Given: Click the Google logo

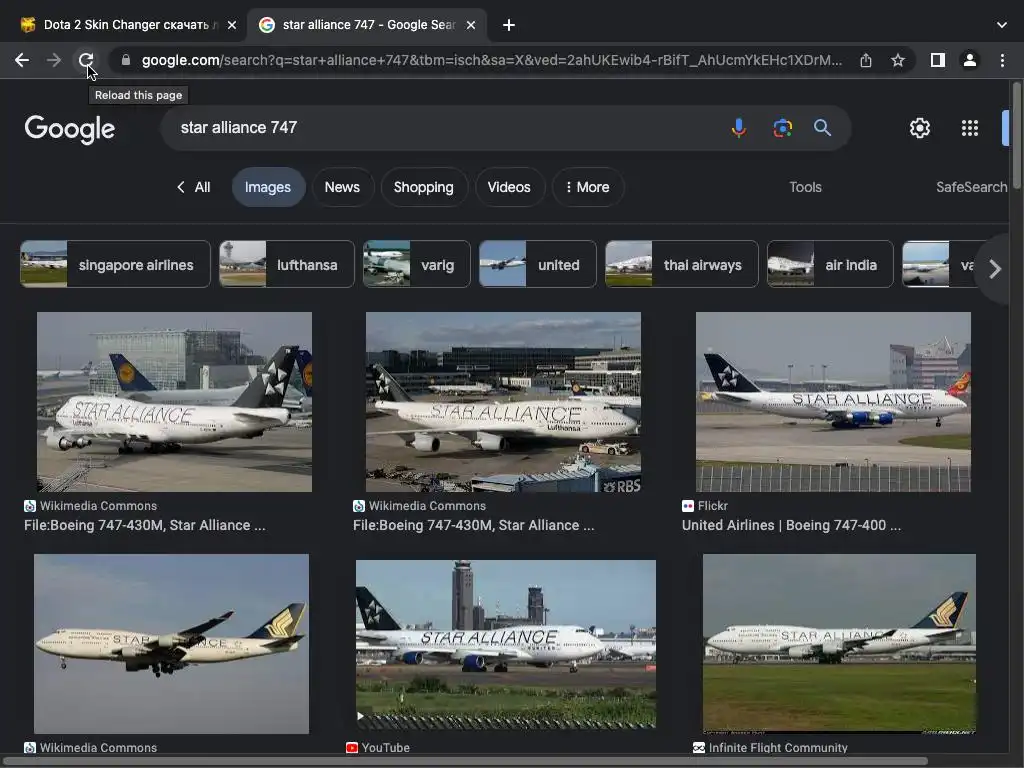Looking at the screenshot, I should 70,129.
